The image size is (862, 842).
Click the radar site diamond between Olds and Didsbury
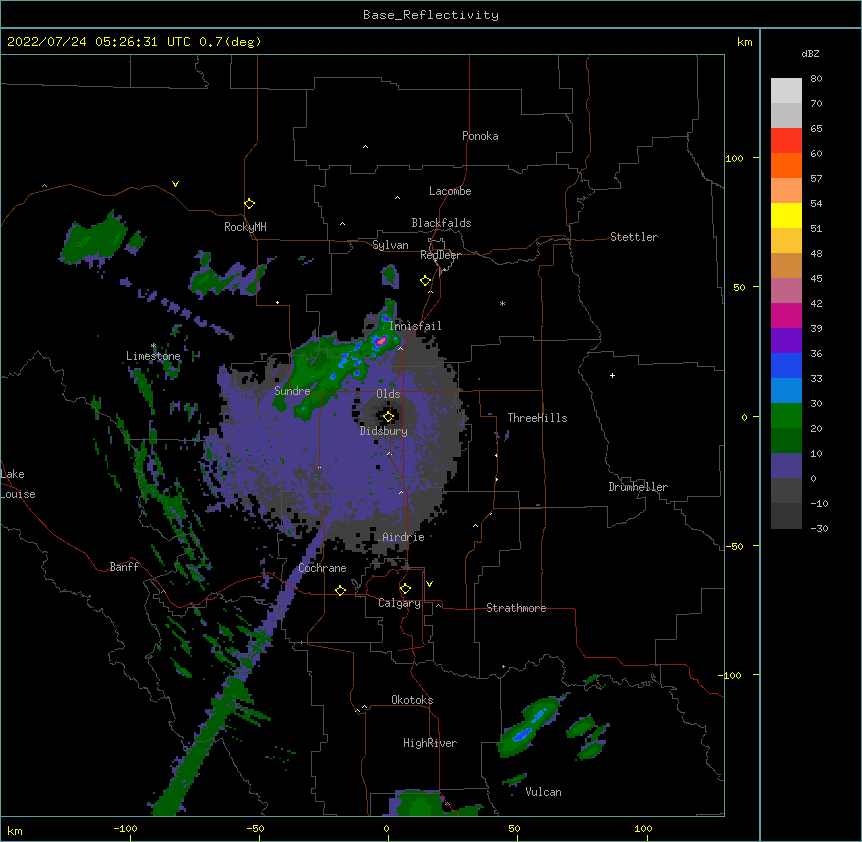click(x=389, y=417)
